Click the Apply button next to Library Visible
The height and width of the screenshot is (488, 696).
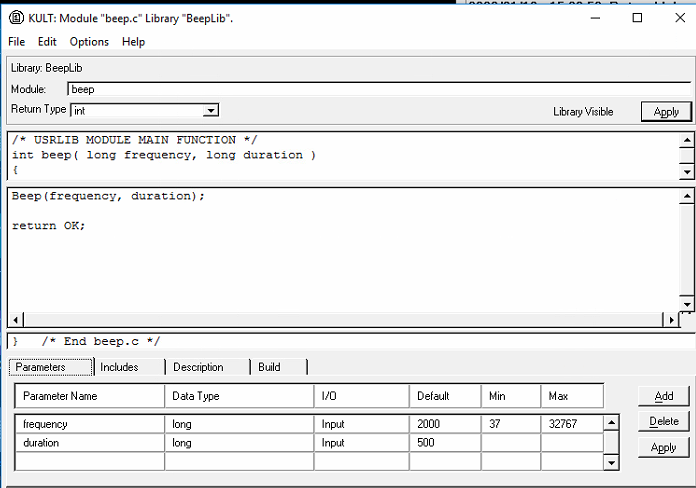tap(666, 112)
